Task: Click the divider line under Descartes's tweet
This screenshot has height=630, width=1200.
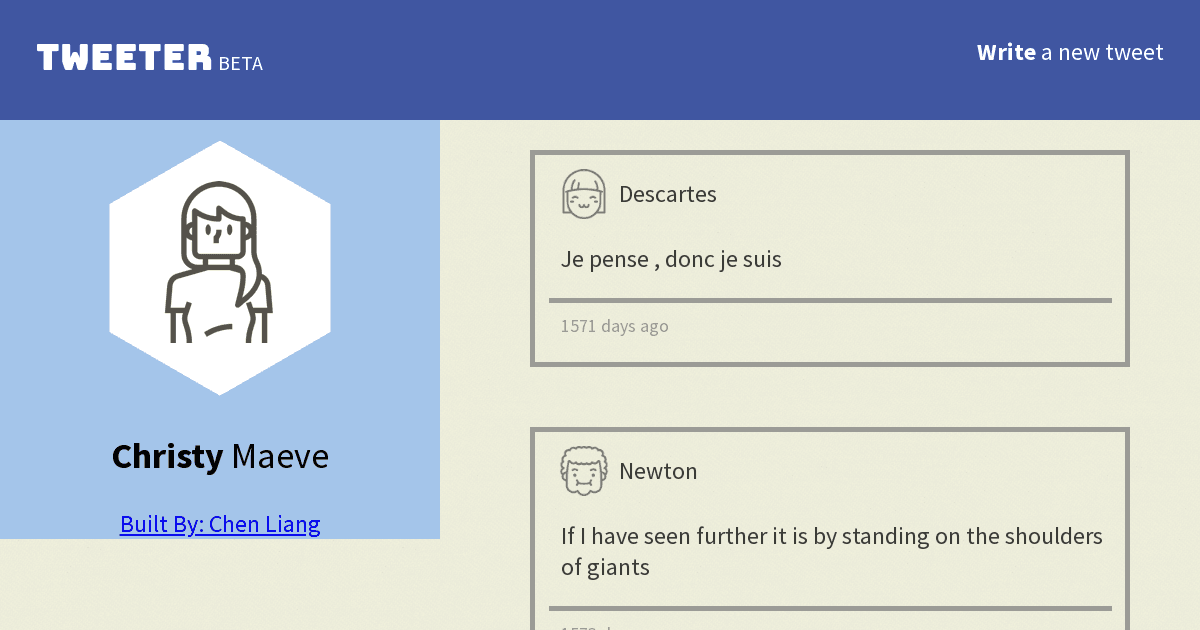Action: coord(830,298)
